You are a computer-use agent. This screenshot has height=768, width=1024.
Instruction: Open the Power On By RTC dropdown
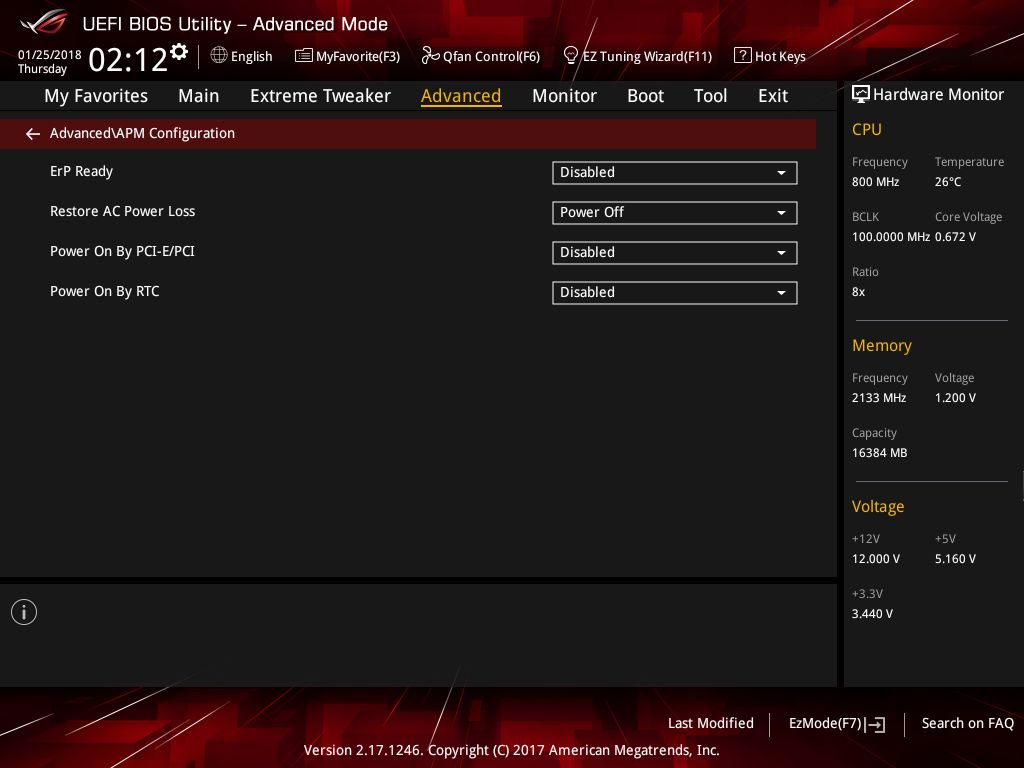(x=674, y=293)
